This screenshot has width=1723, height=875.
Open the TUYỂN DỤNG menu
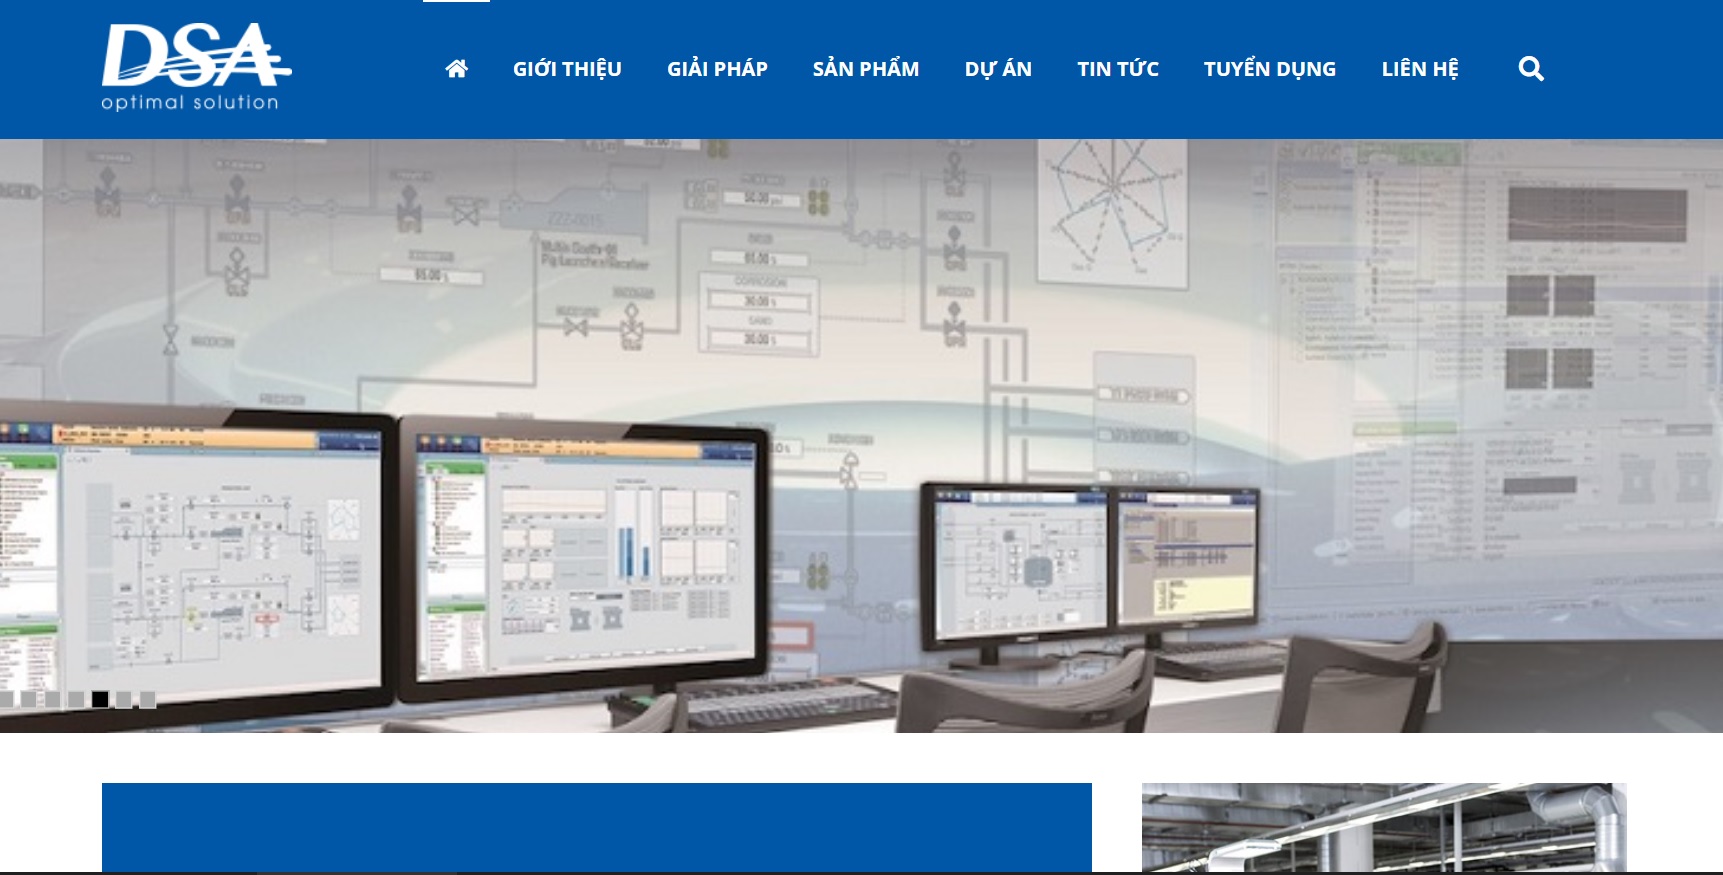pyautogui.click(x=1270, y=69)
